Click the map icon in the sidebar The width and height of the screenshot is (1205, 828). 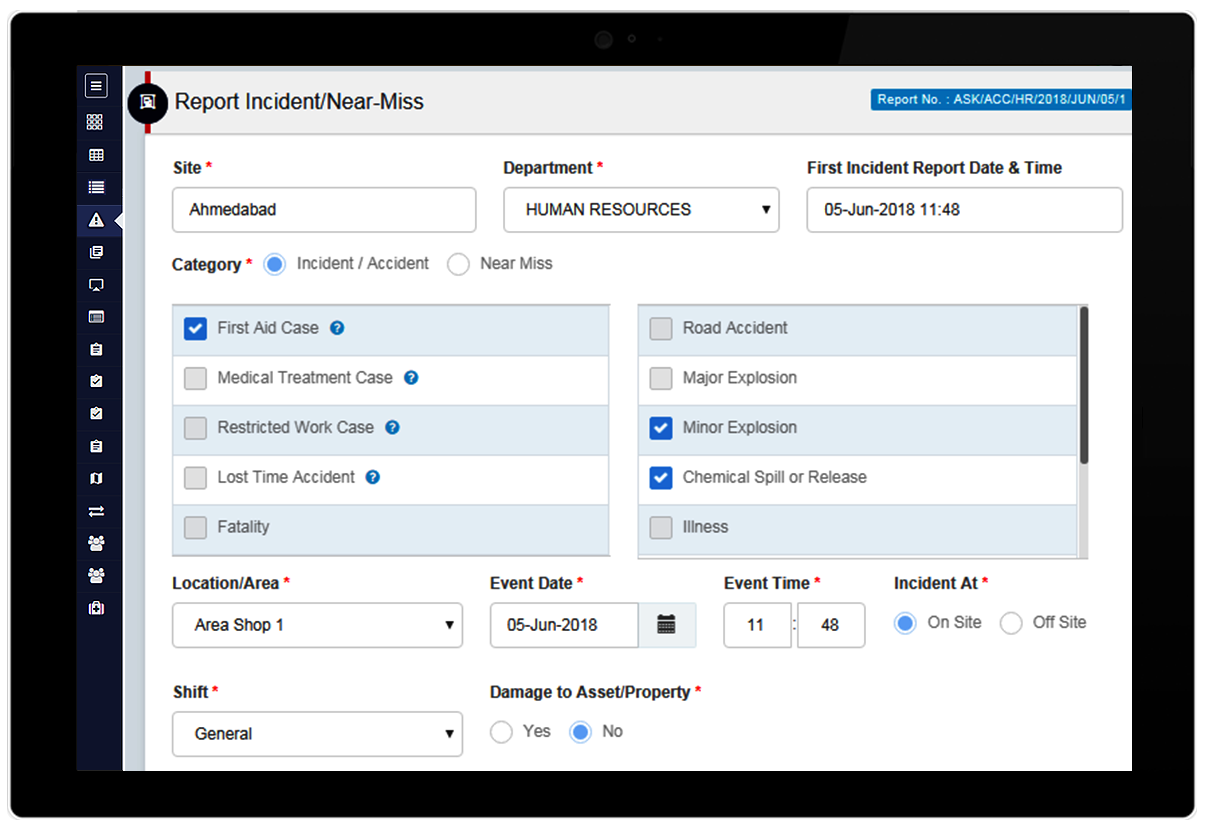coord(96,479)
